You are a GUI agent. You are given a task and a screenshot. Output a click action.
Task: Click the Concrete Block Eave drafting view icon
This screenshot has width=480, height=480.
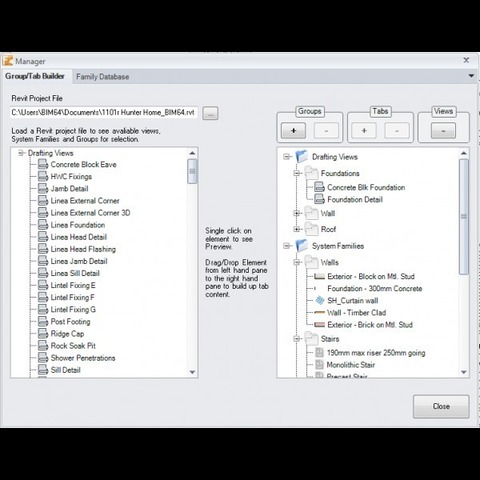tap(43, 164)
